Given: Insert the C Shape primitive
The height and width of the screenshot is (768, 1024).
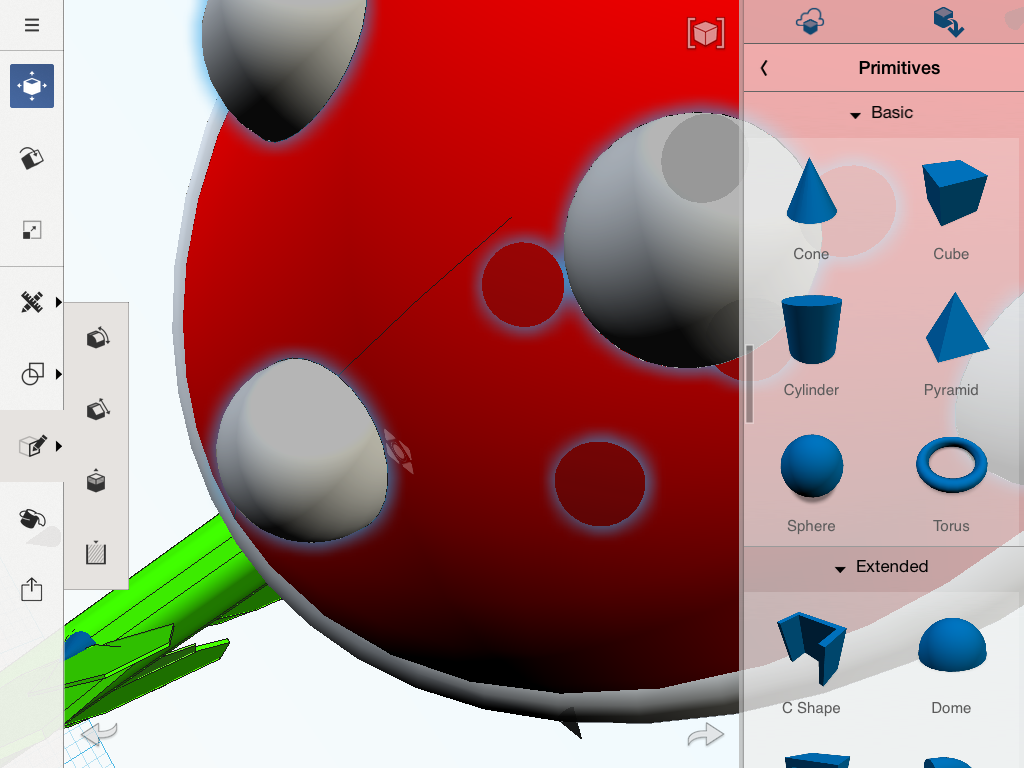Looking at the screenshot, I should (811, 663).
